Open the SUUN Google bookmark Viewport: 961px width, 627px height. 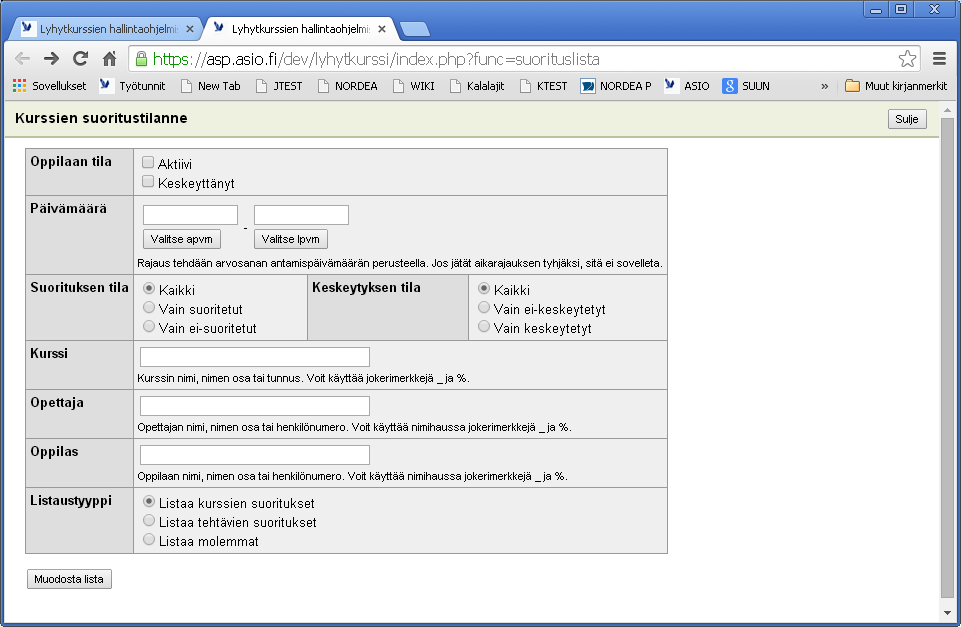click(x=746, y=86)
